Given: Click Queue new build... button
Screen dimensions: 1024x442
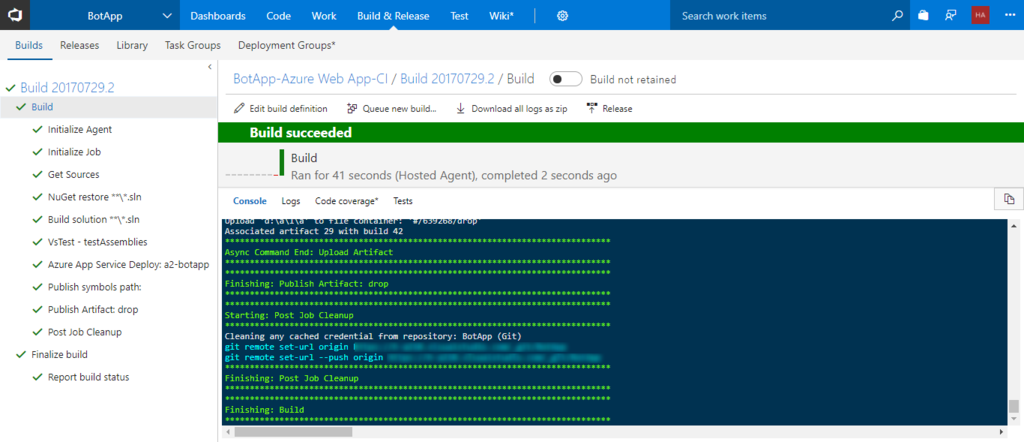Looking at the screenshot, I should point(391,108).
